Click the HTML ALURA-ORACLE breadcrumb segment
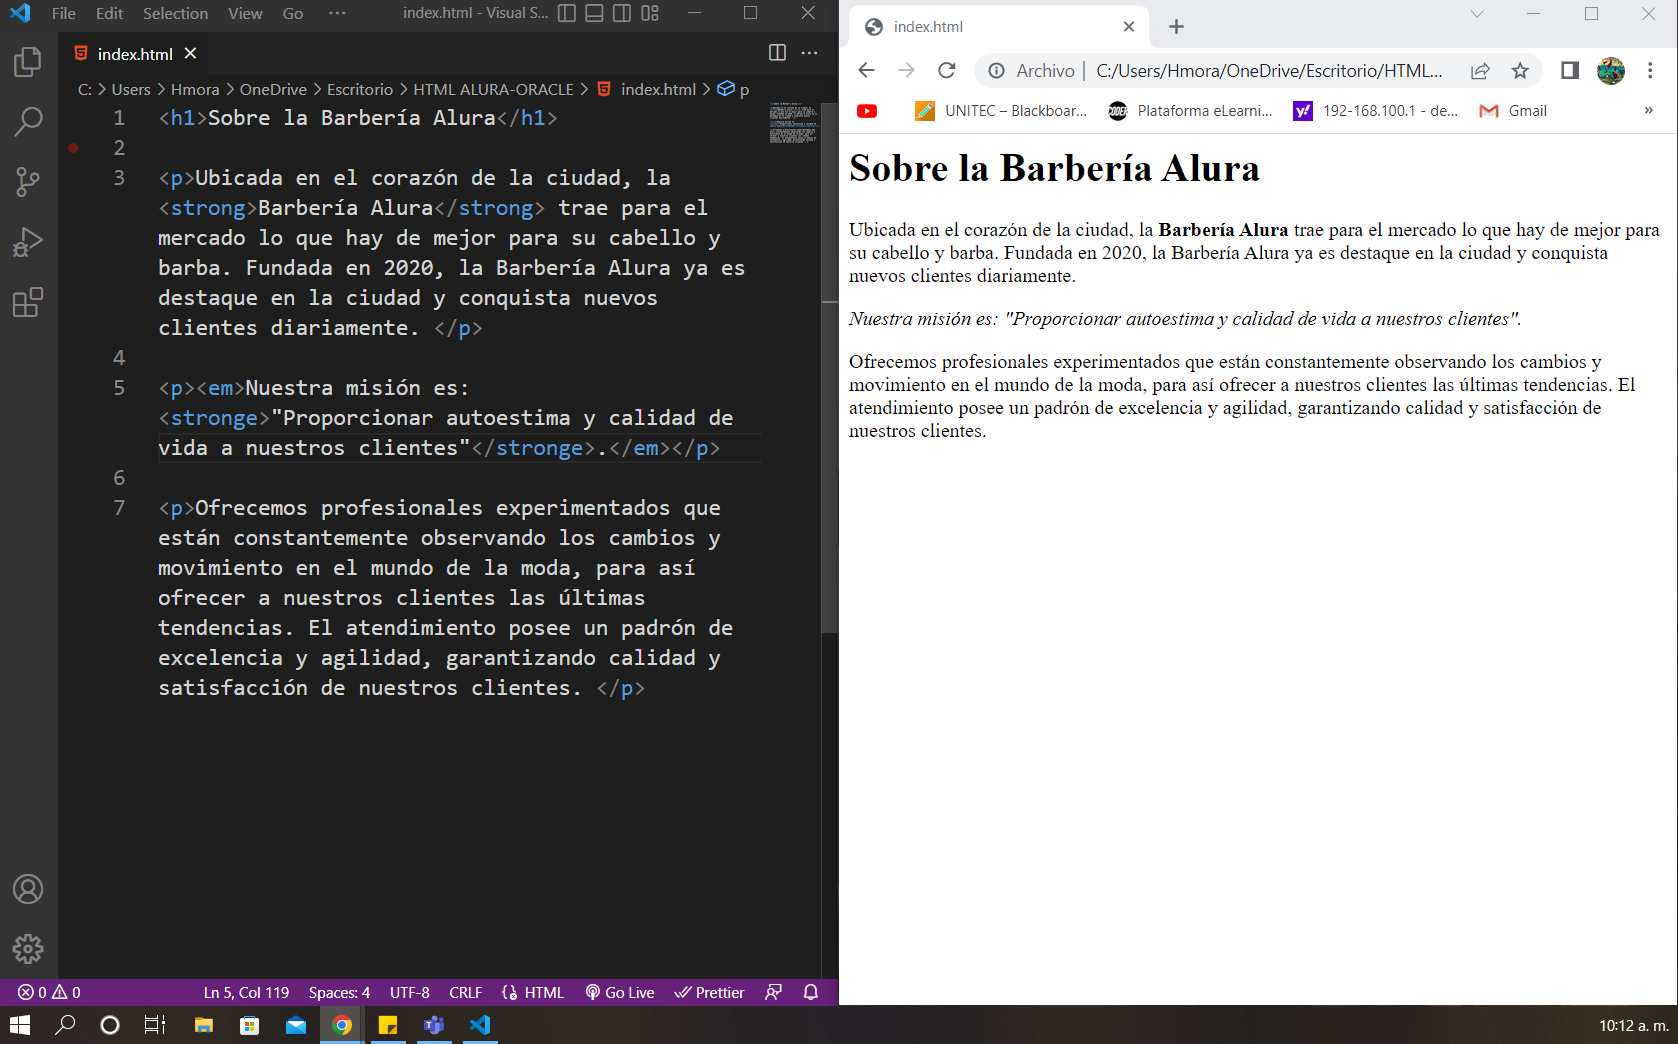The width and height of the screenshot is (1678, 1044). pos(494,89)
